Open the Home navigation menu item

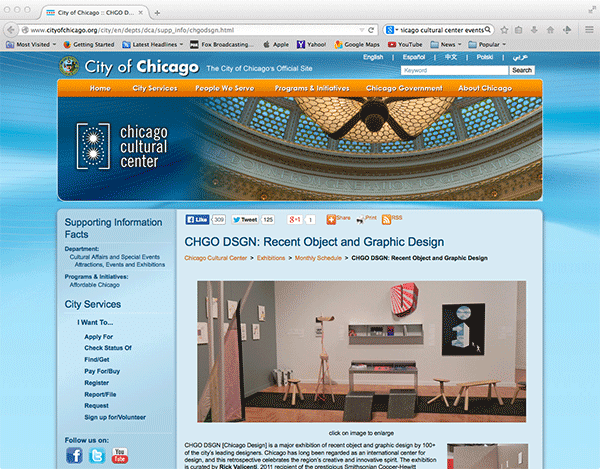tap(100, 88)
